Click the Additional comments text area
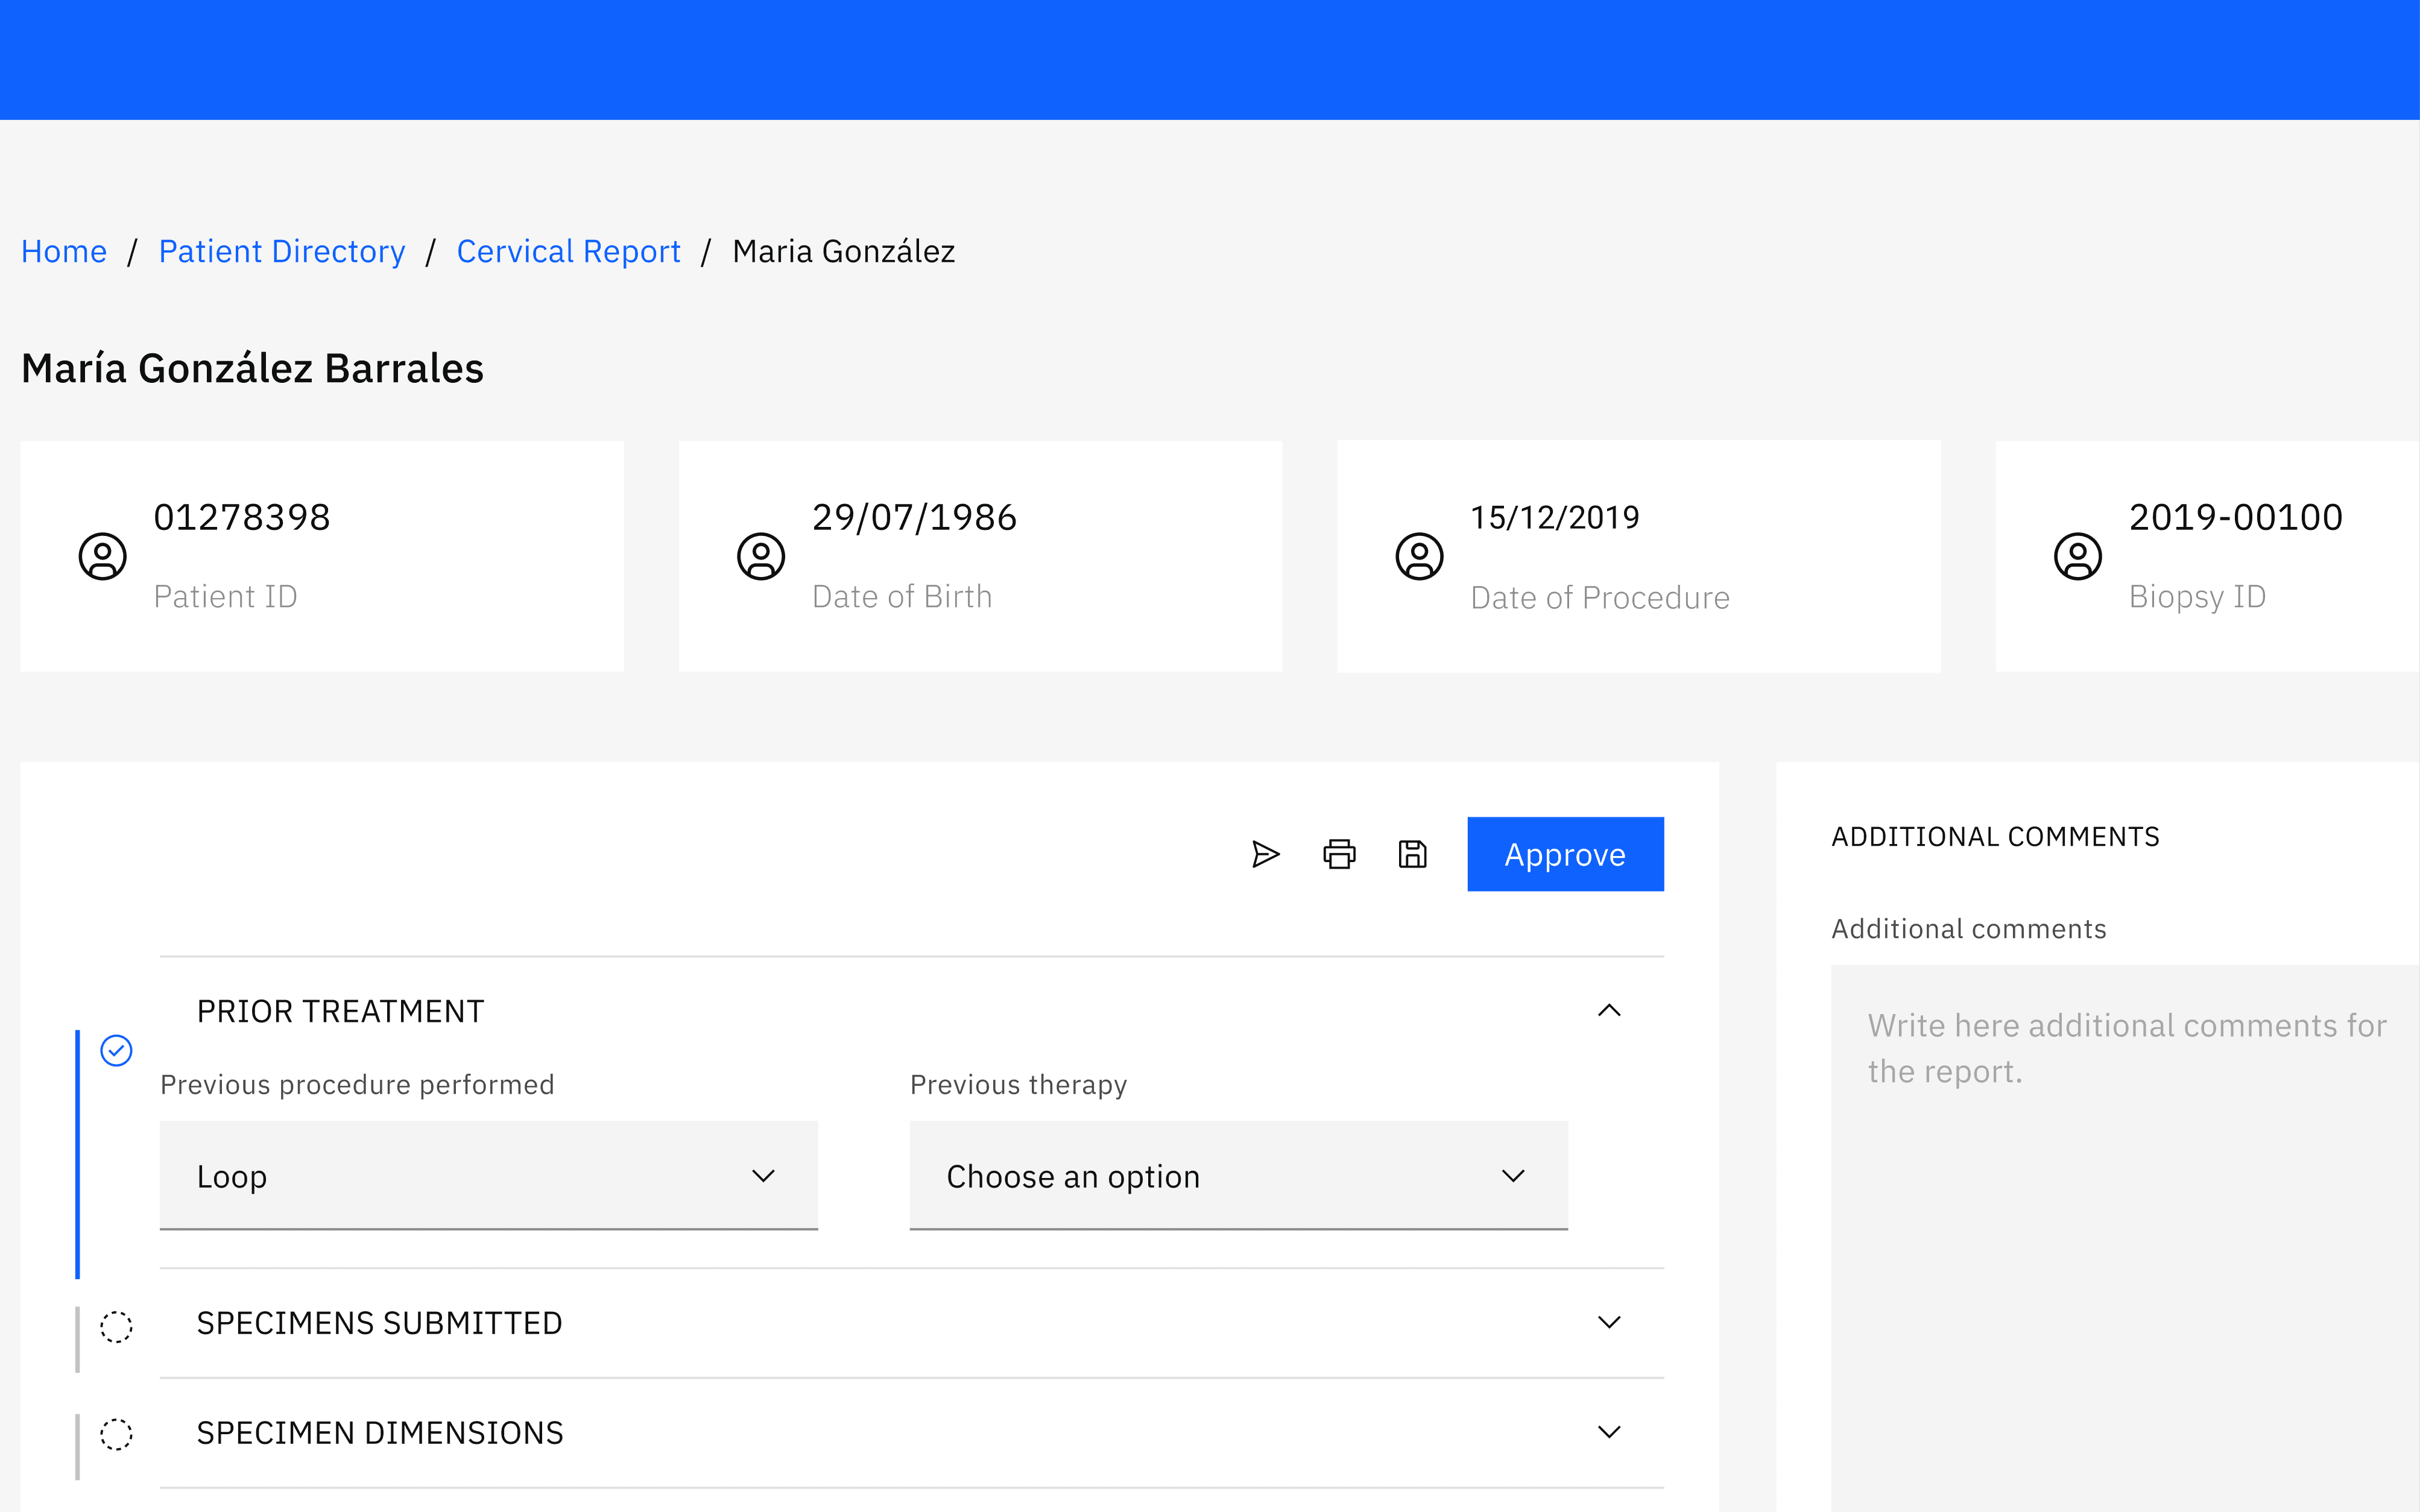This screenshot has width=2420, height=1512. (2125, 1238)
